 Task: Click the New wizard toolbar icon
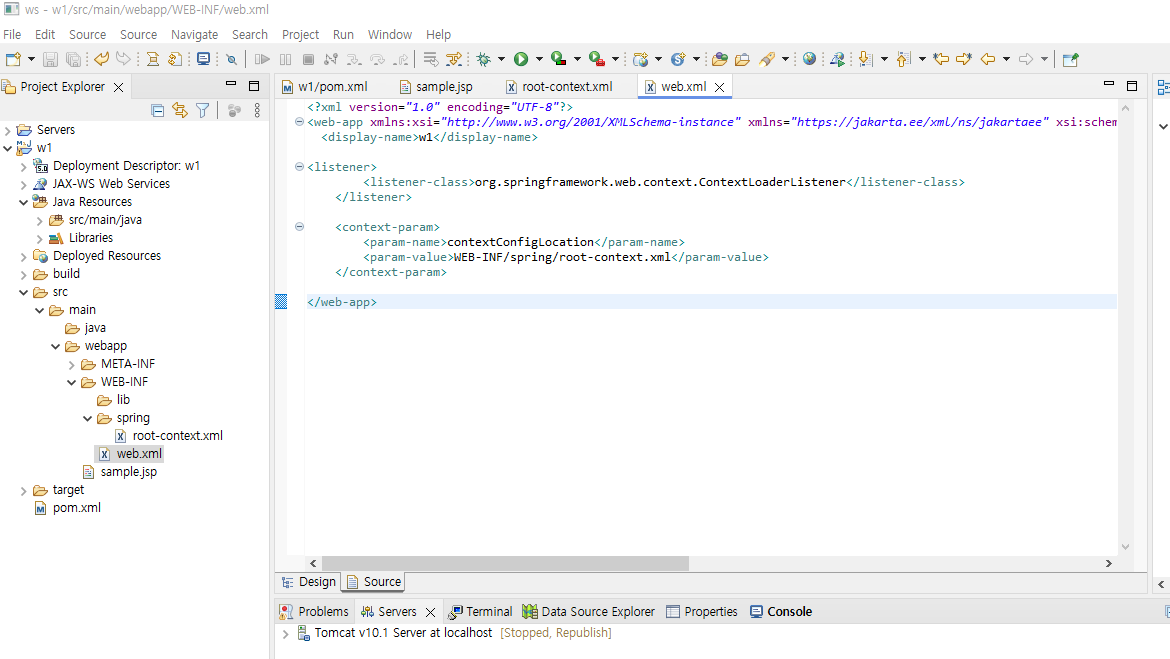[x=13, y=60]
